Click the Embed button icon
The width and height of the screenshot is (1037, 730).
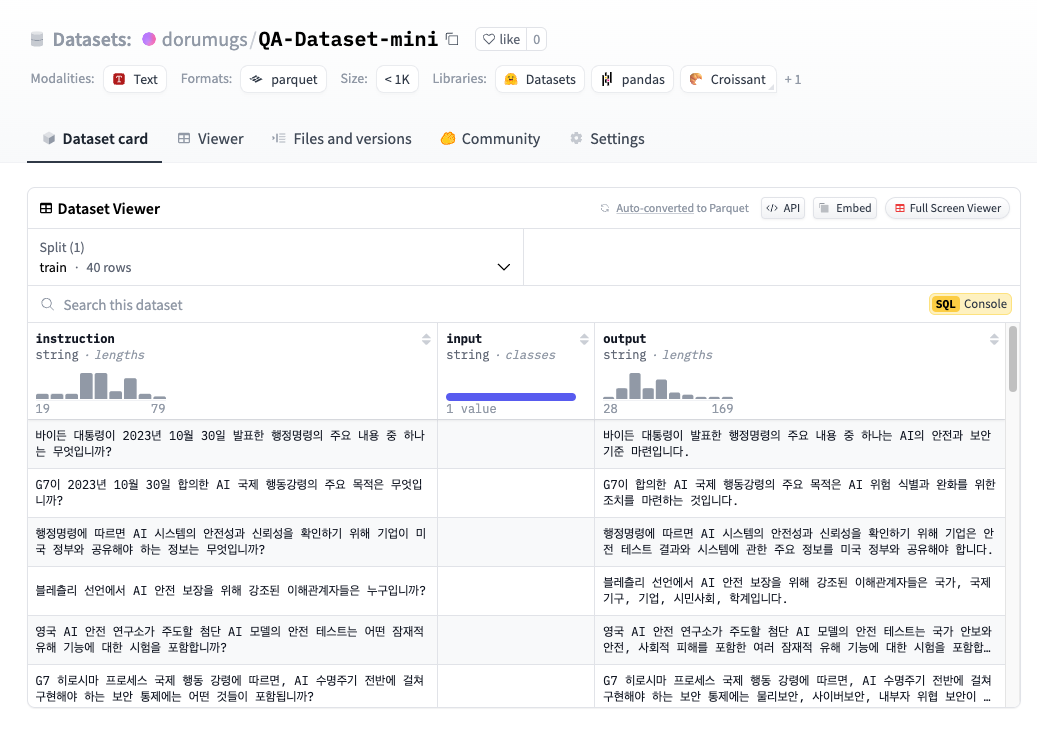(824, 208)
